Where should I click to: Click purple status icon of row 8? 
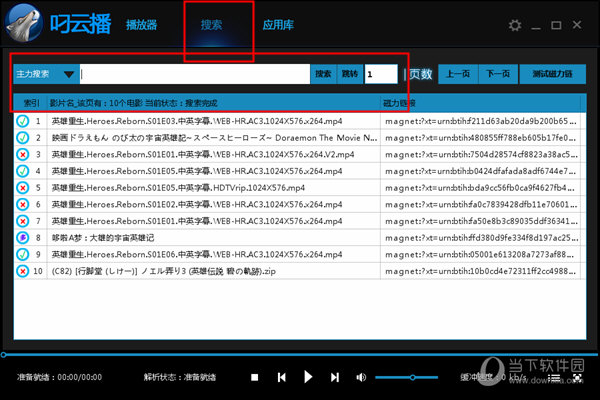[x=23, y=238]
